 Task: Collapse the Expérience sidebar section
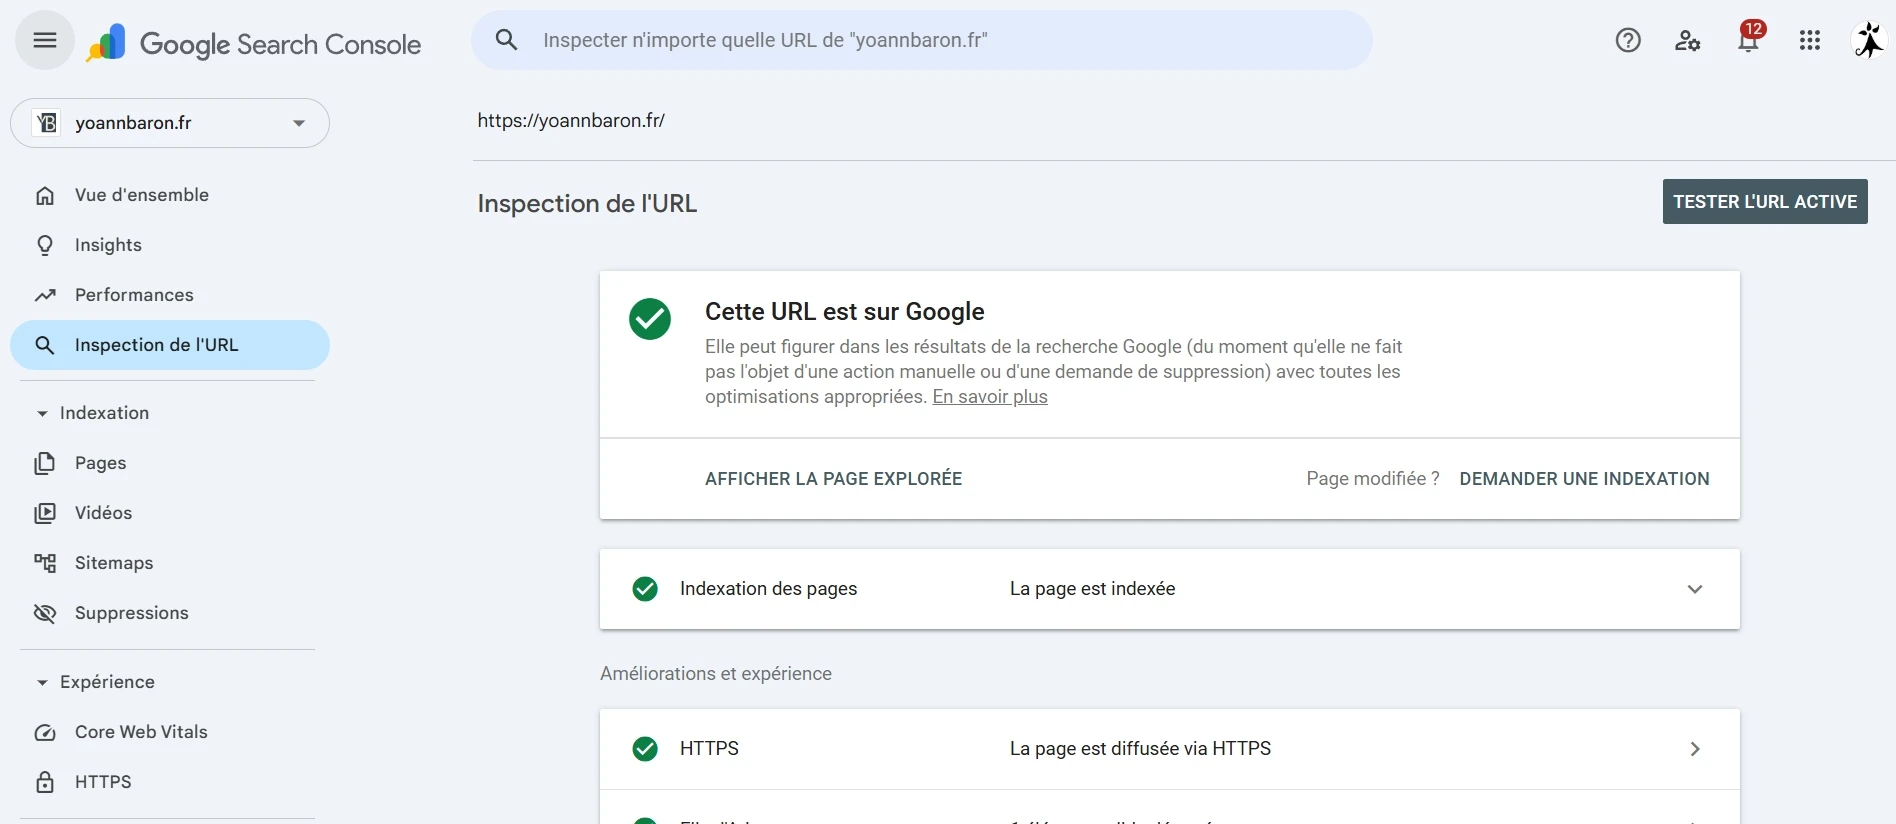[42, 682]
